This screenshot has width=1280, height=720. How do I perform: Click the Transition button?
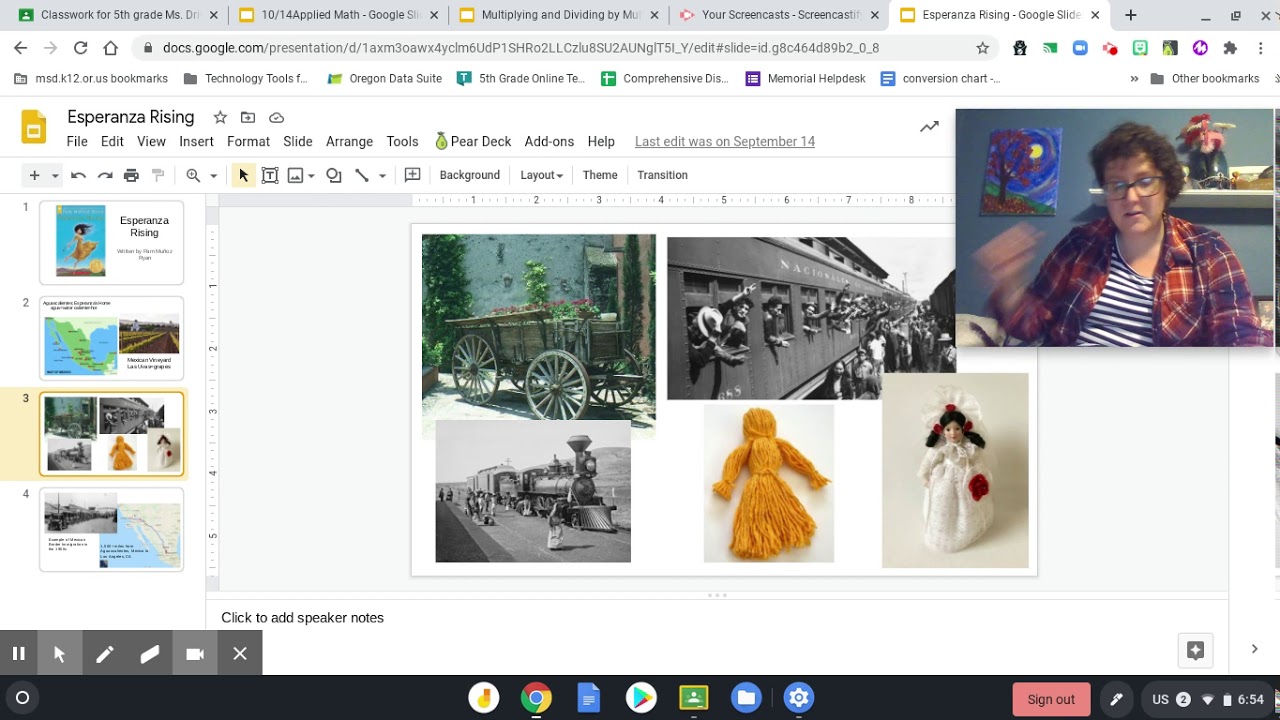[x=662, y=175]
